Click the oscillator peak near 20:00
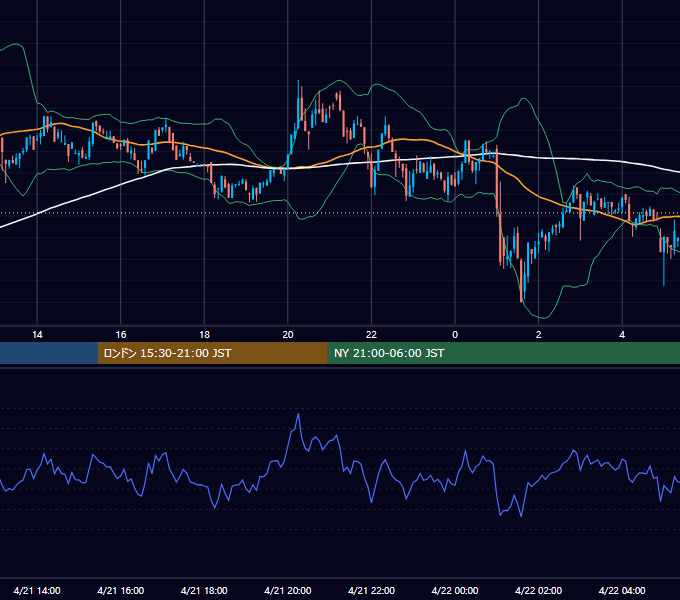This screenshot has width=680, height=600. coord(298,414)
